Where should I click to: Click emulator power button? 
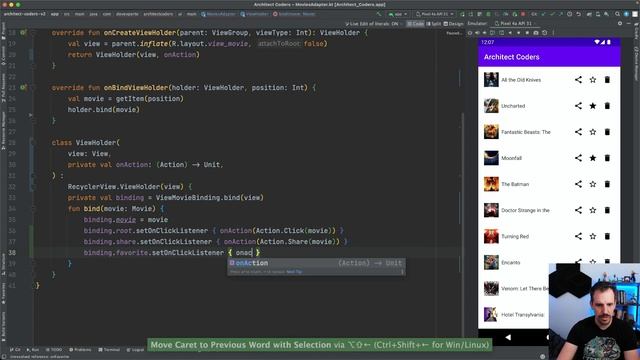point(470,33)
